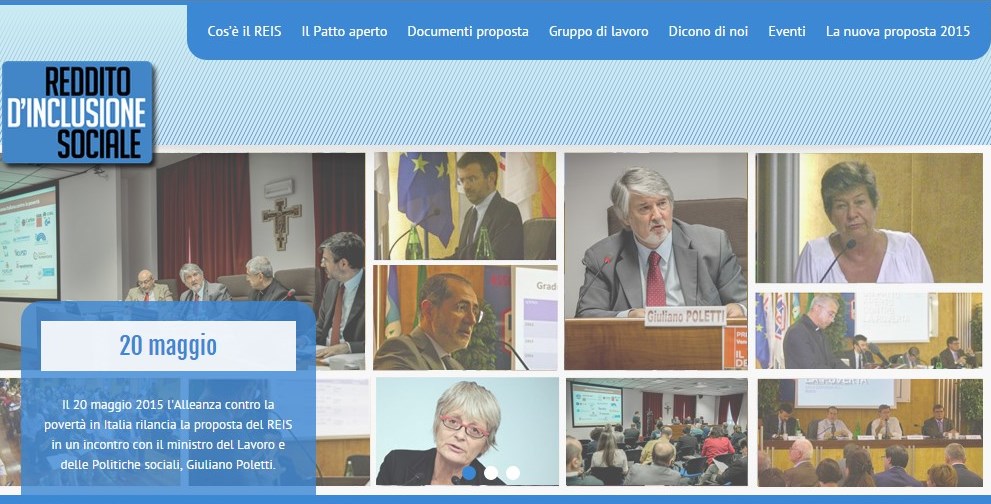Open the Cos'è il REIS menu
Image resolution: width=991 pixels, height=504 pixels.
click(244, 31)
